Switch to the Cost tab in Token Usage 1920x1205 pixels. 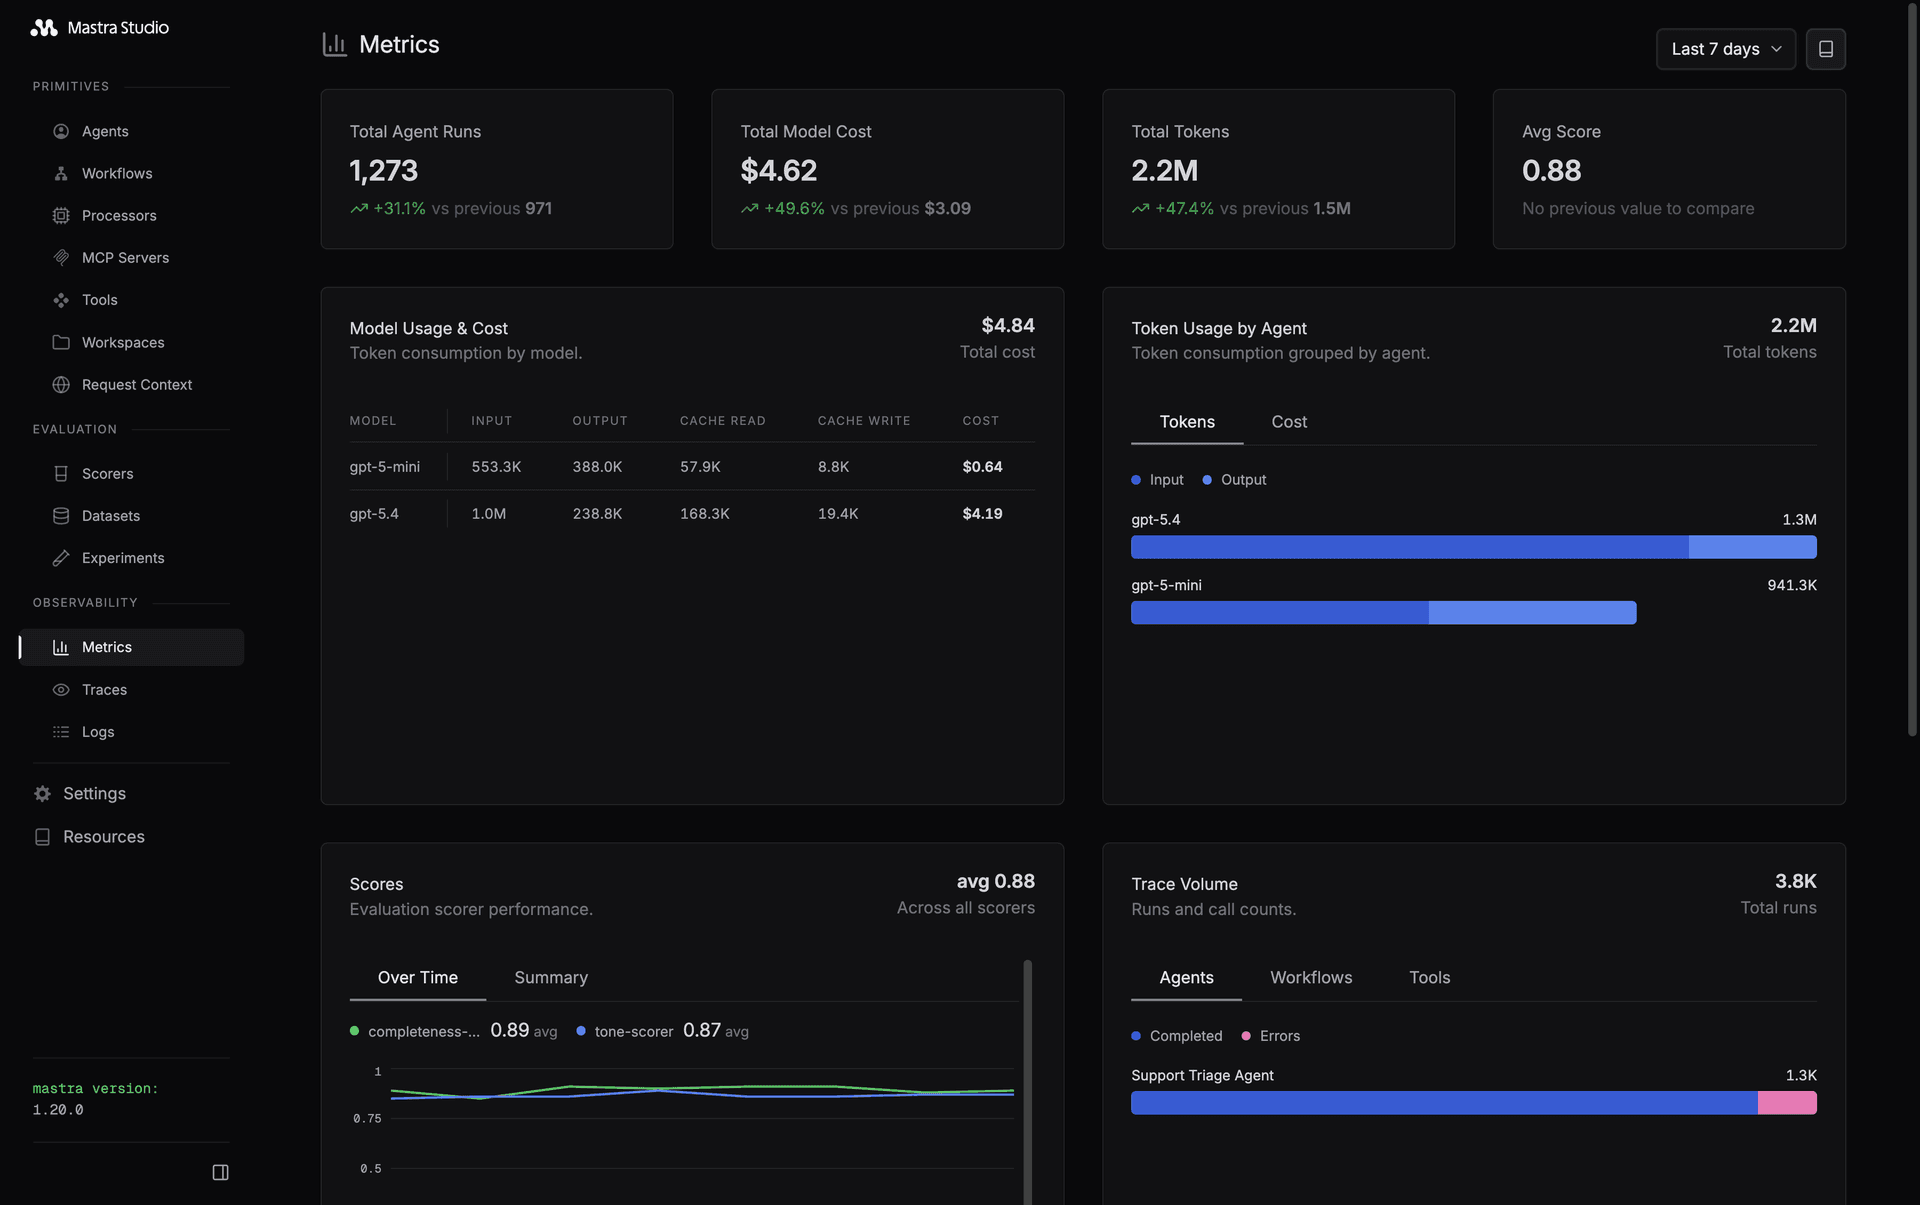click(x=1288, y=422)
